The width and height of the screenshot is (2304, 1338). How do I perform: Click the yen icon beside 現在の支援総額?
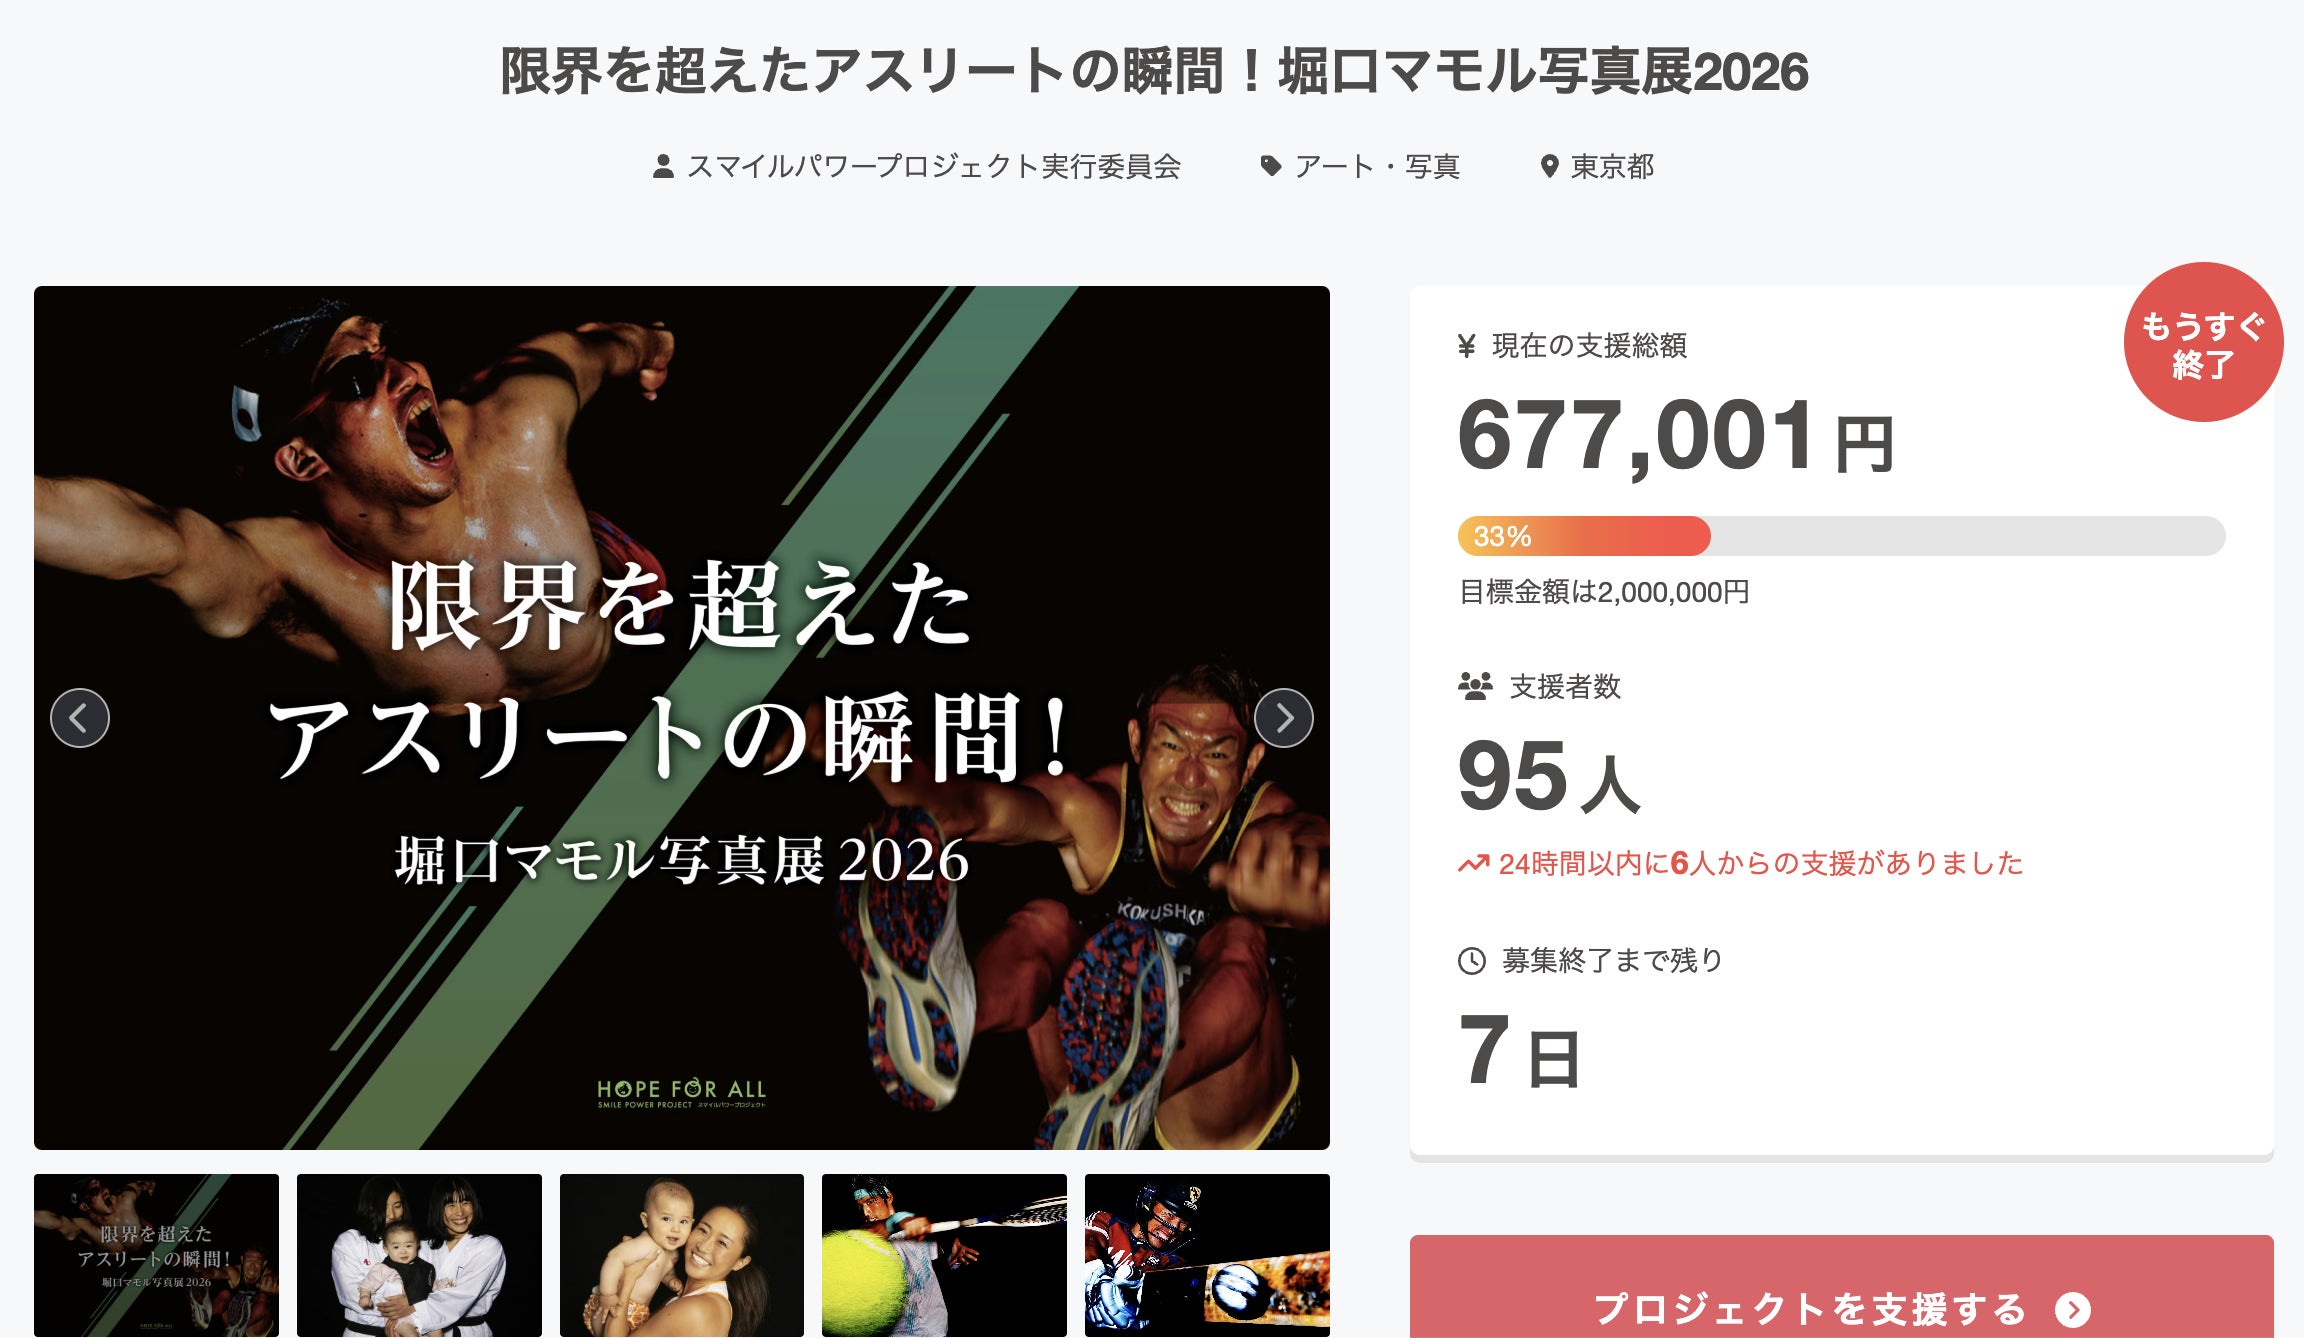1467,346
